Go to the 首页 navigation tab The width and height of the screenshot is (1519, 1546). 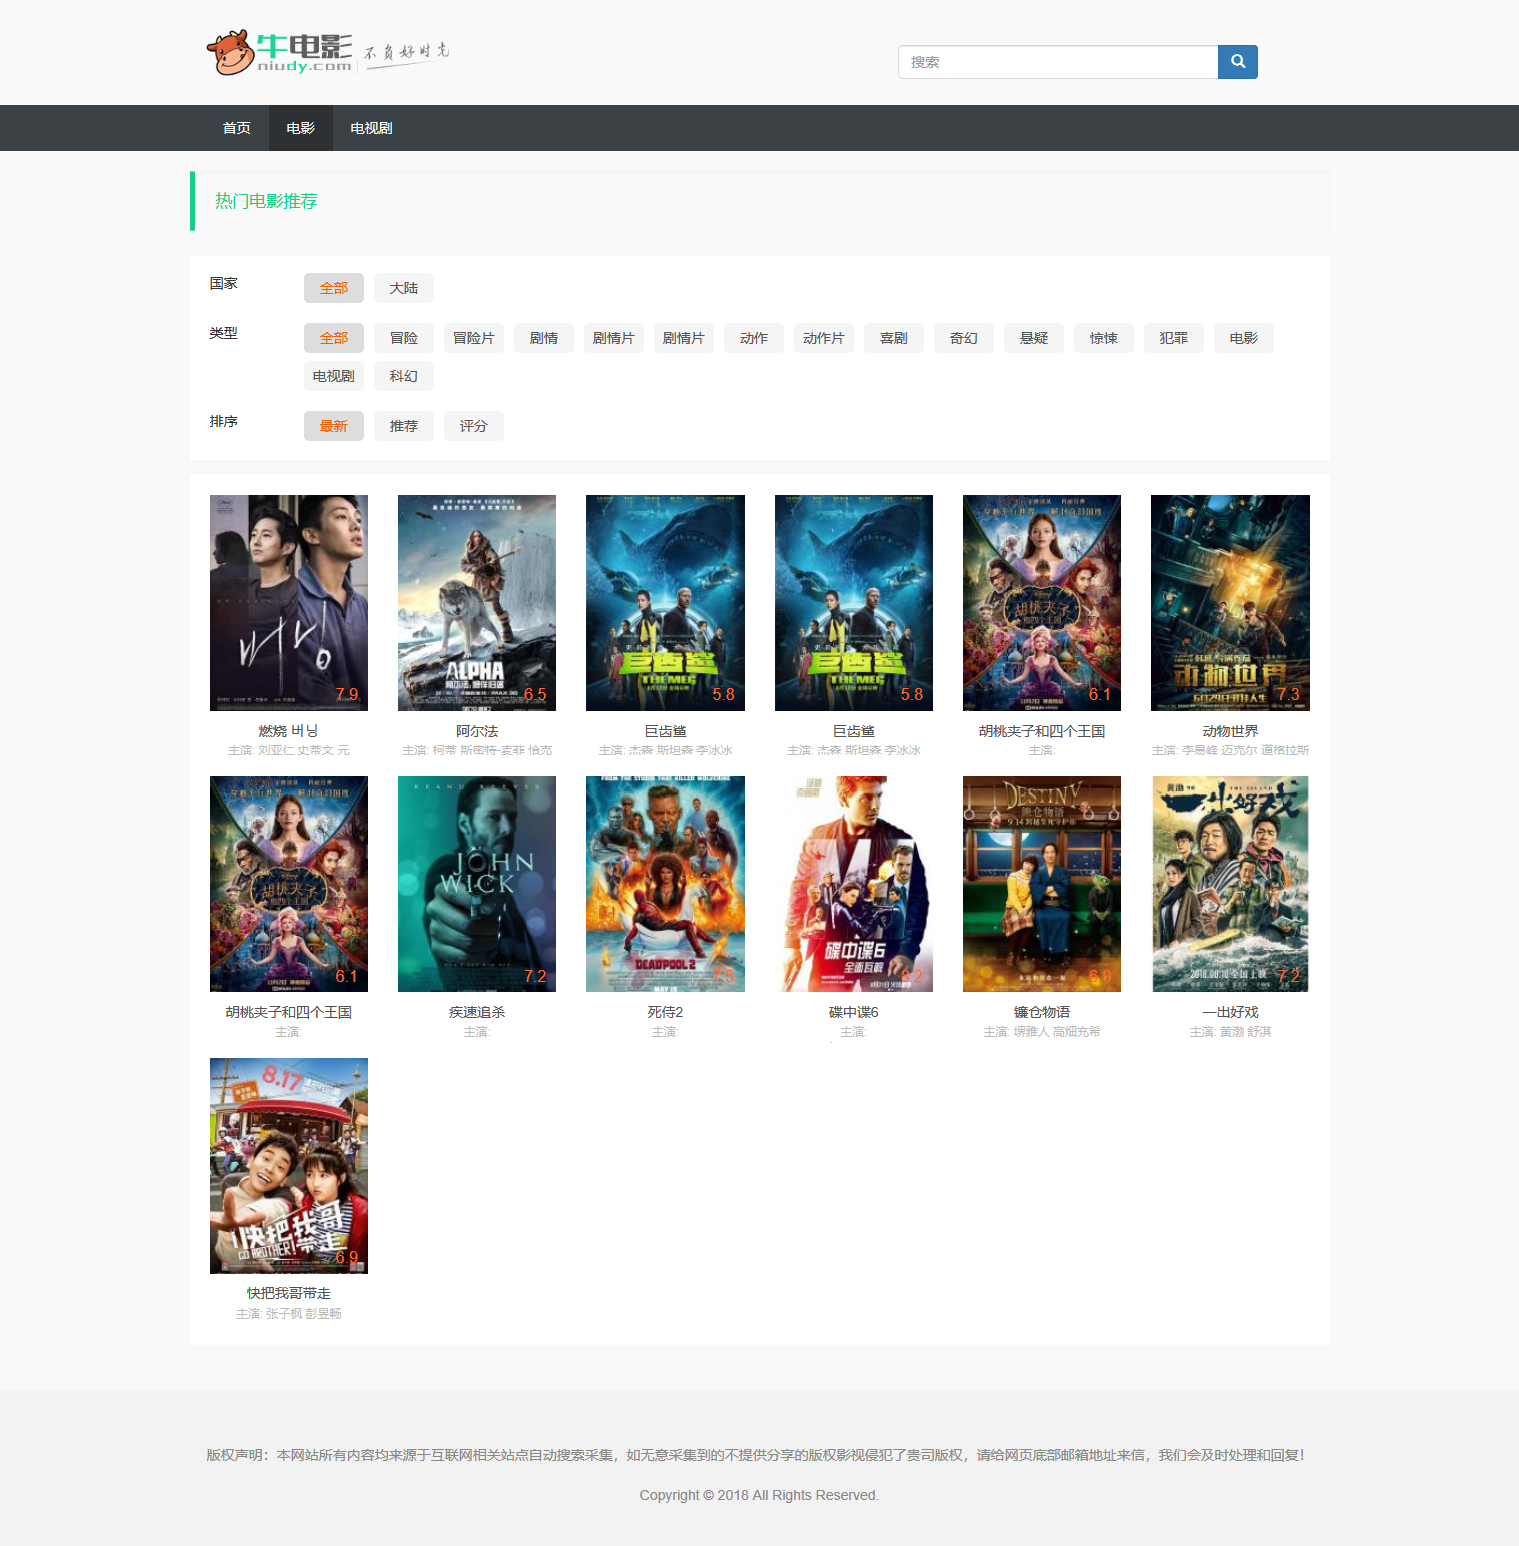(236, 128)
